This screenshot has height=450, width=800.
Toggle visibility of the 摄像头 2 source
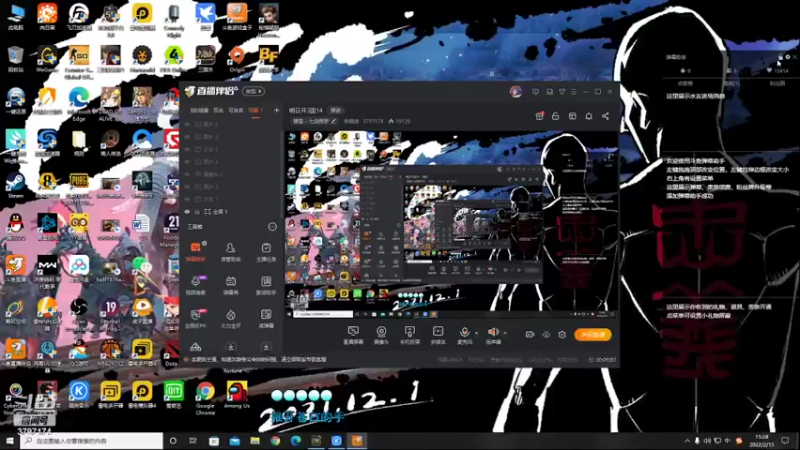(187, 174)
